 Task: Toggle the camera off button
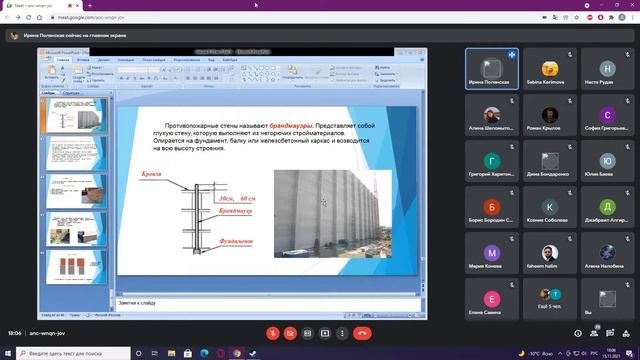click(x=290, y=333)
